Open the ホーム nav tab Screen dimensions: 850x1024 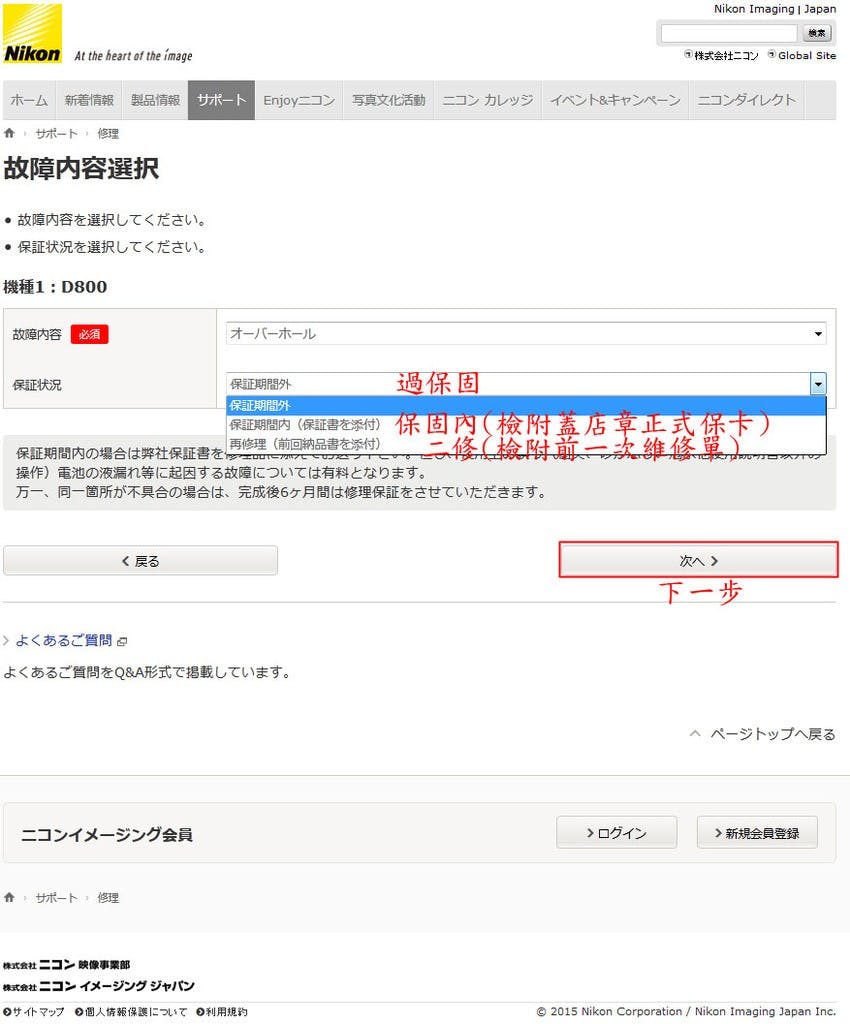tap(29, 100)
